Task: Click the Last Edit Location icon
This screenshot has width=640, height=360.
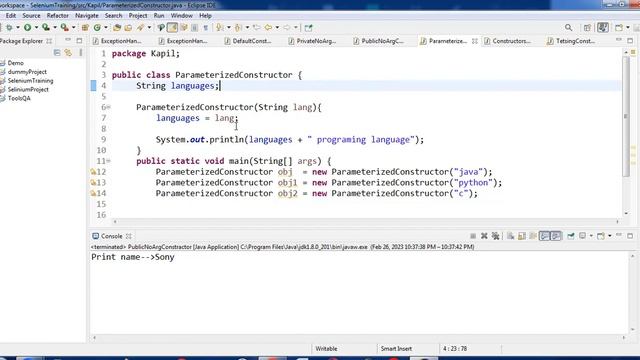Action: coord(256,27)
